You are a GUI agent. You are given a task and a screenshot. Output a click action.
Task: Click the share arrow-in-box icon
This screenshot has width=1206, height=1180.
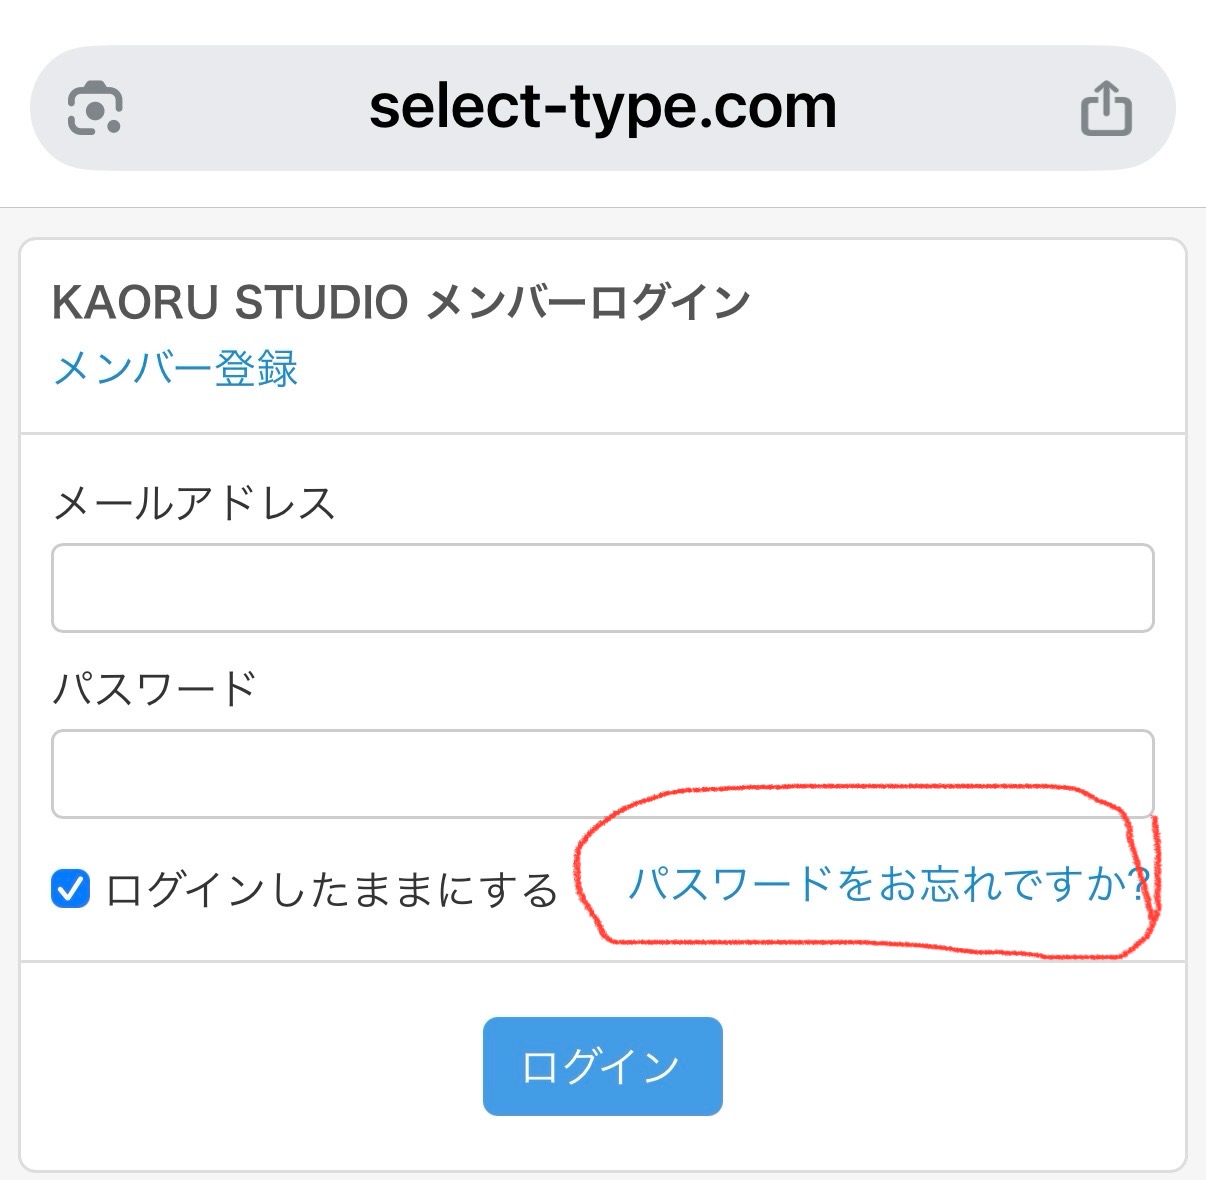[1106, 108]
